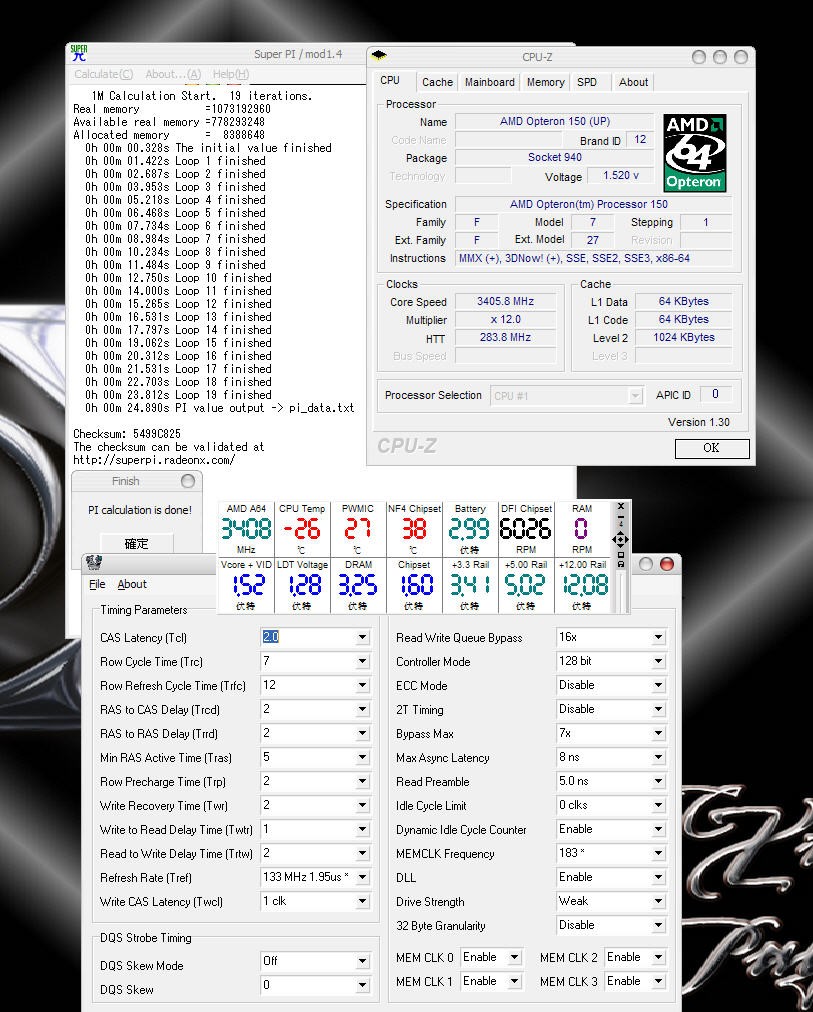Click the AMD64 Opteron logo in CPU-Z
Image resolution: width=813 pixels, height=1012 pixels.
pos(695,153)
